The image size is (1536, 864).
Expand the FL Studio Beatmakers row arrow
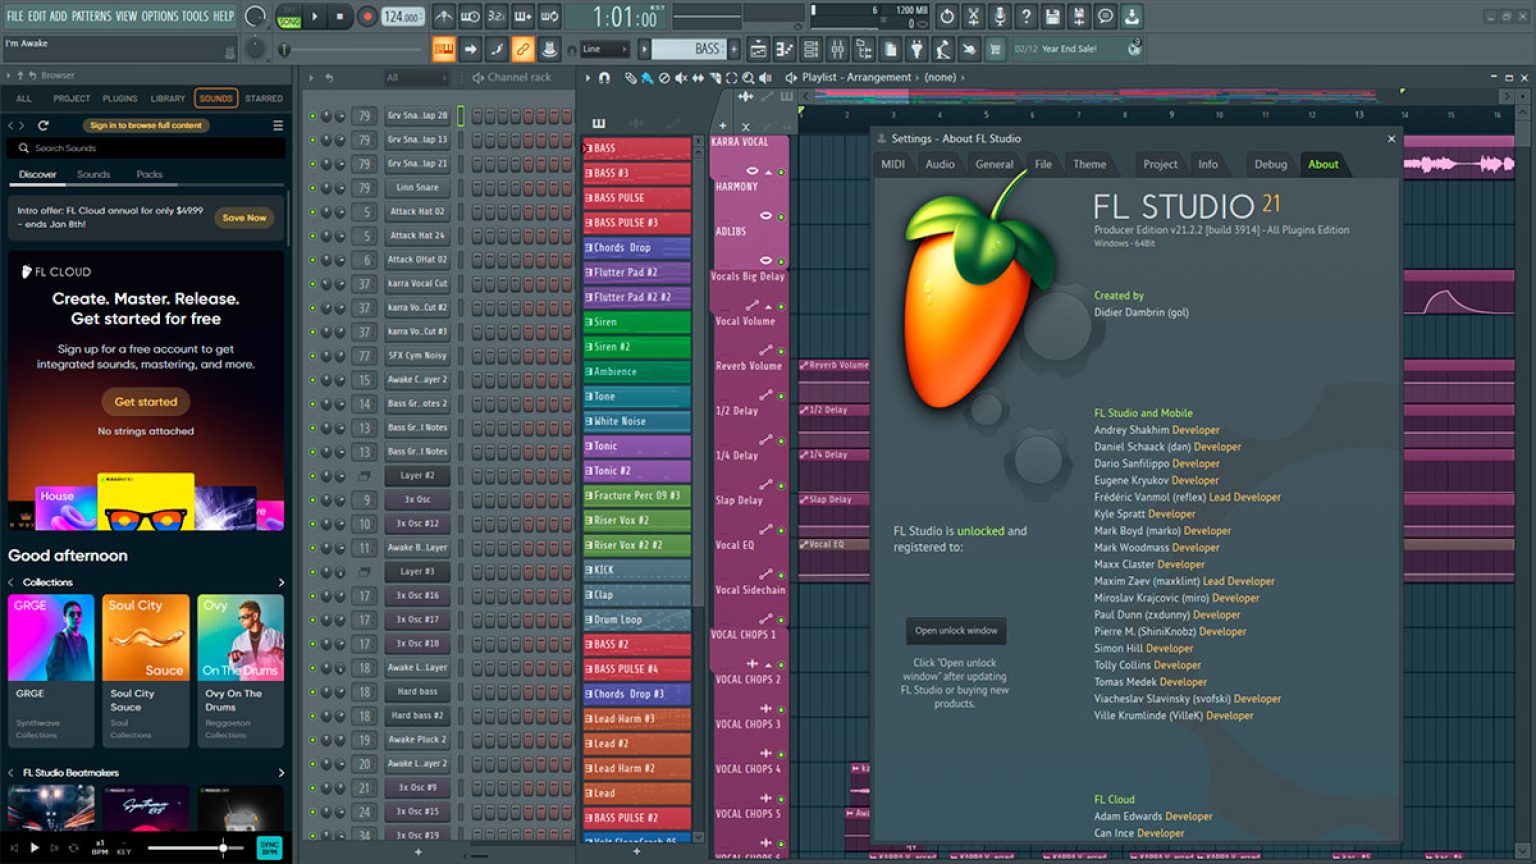[x=281, y=773]
